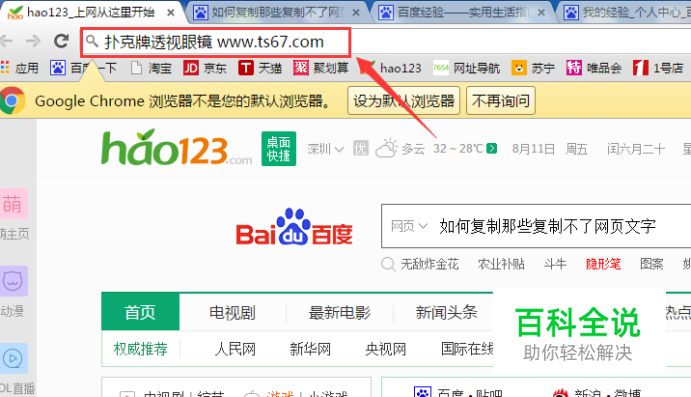Select the 电视剧 navigation tab
Image resolution: width=691 pixels, height=397 pixels.
tap(232, 312)
